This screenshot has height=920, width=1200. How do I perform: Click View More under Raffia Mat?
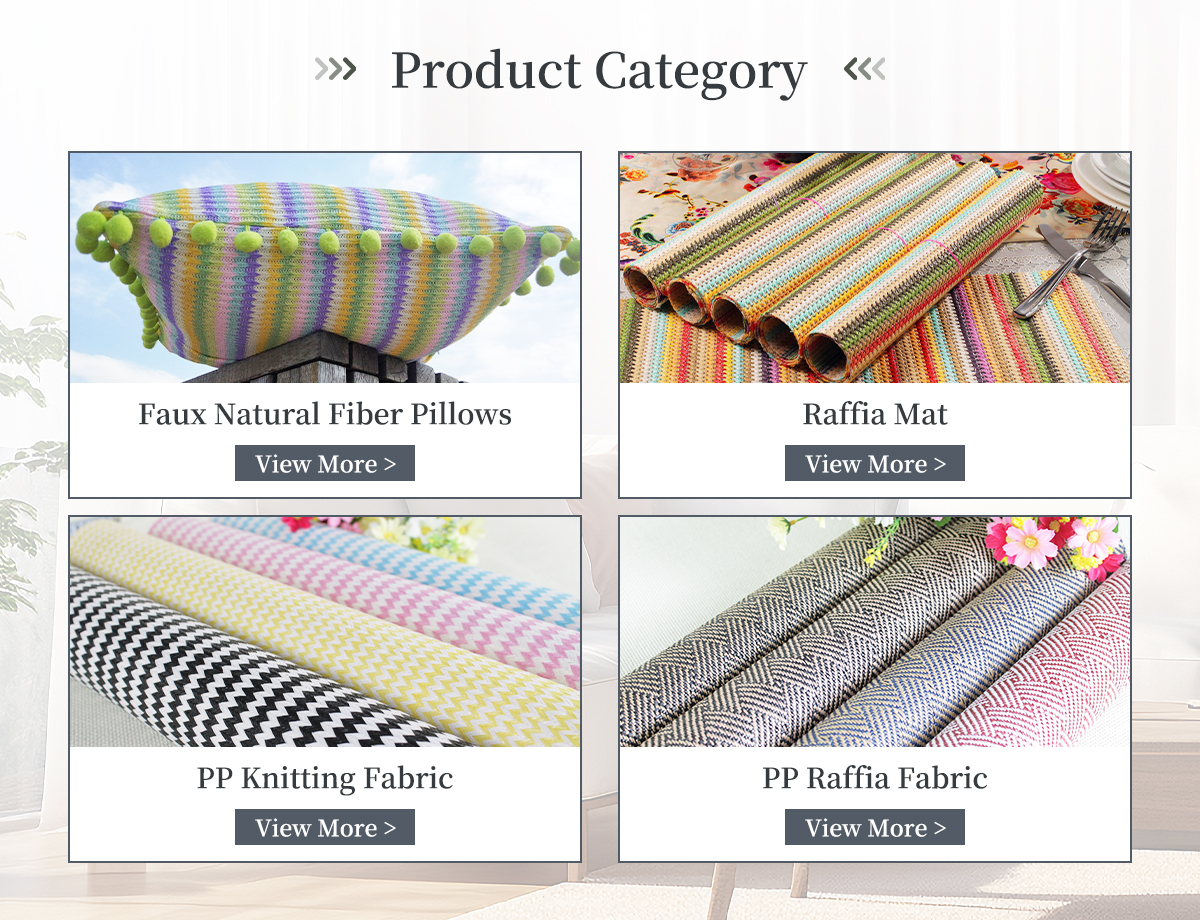coord(875,463)
